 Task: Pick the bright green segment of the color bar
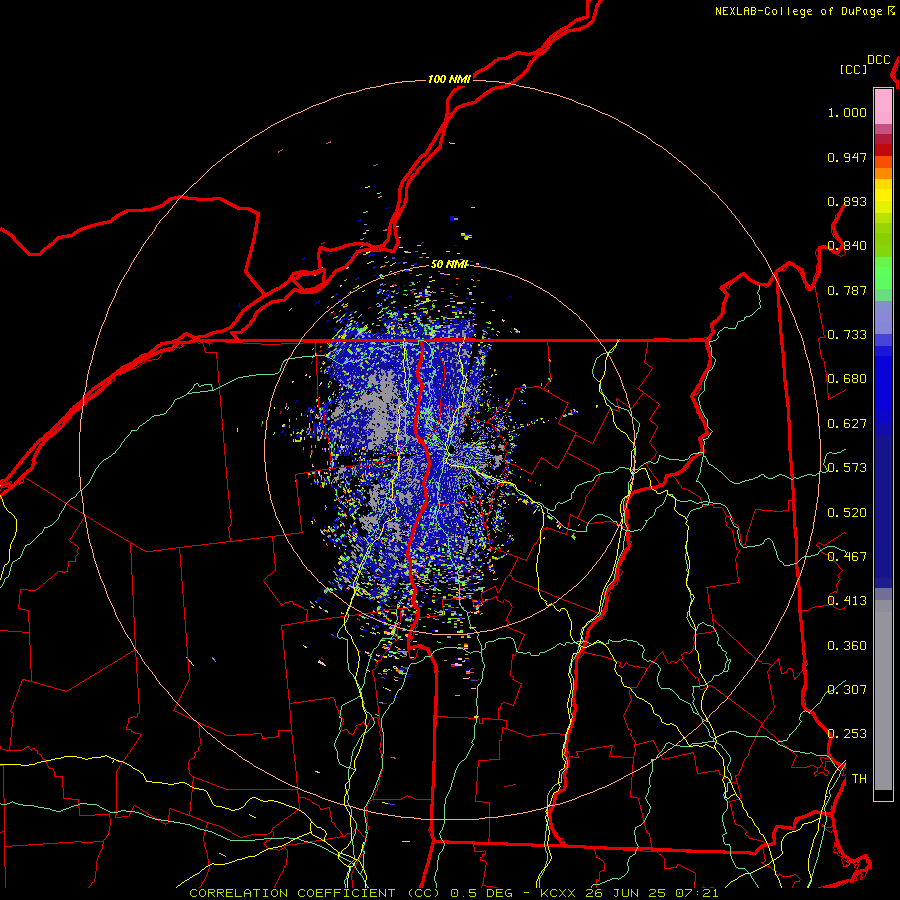tap(883, 273)
